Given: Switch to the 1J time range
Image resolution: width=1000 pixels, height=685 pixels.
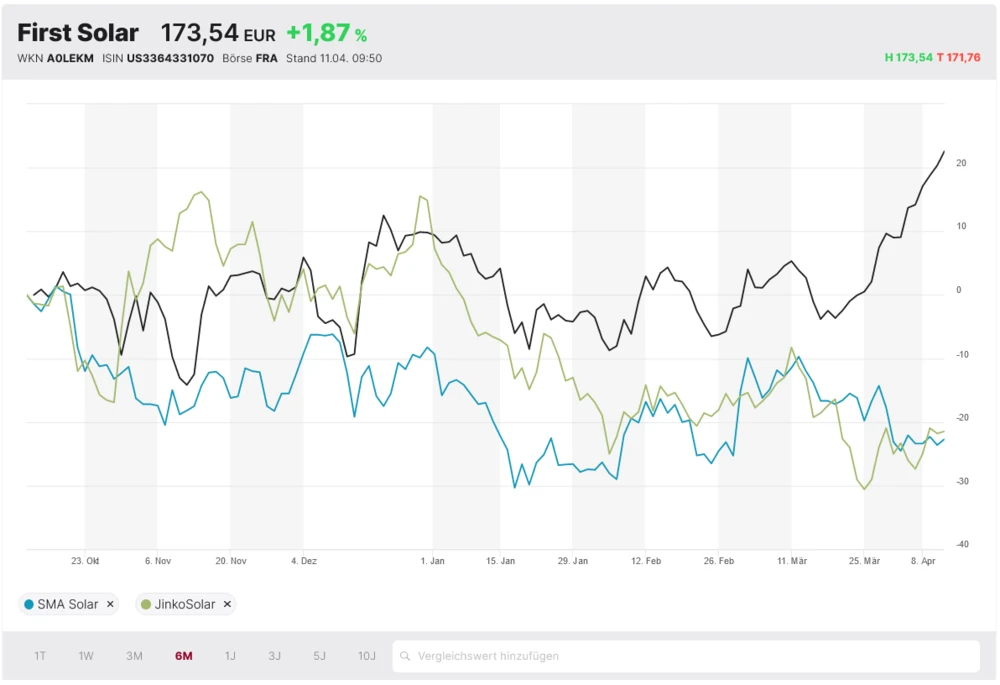Looking at the screenshot, I should click(230, 656).
